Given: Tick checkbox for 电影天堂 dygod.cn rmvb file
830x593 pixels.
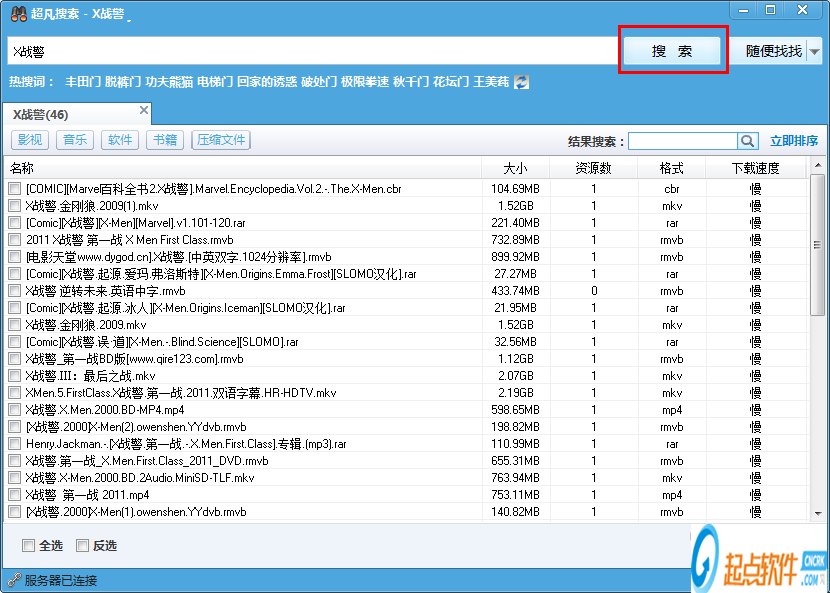Looking at the screenshot, I should (x=15, y=257).
